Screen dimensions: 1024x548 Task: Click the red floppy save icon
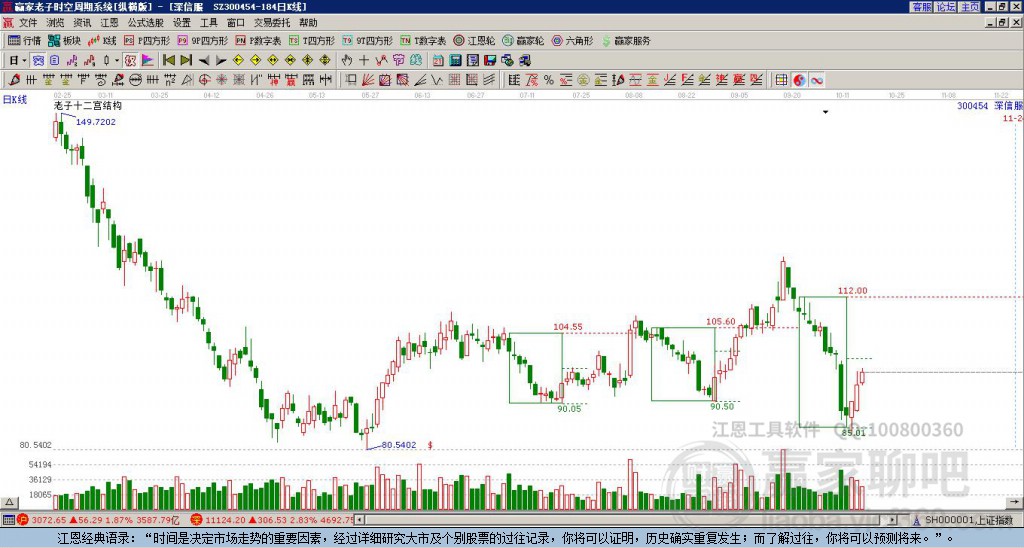490,61
